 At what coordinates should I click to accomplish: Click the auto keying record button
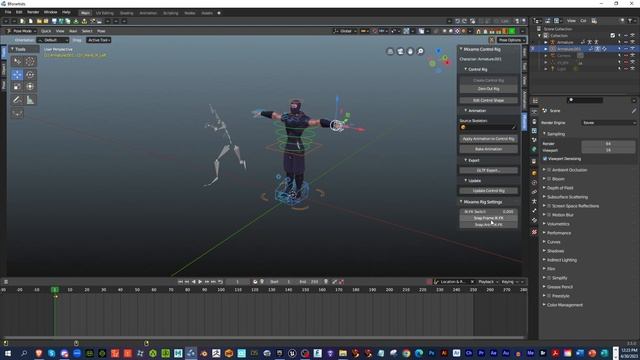[429, 282]
